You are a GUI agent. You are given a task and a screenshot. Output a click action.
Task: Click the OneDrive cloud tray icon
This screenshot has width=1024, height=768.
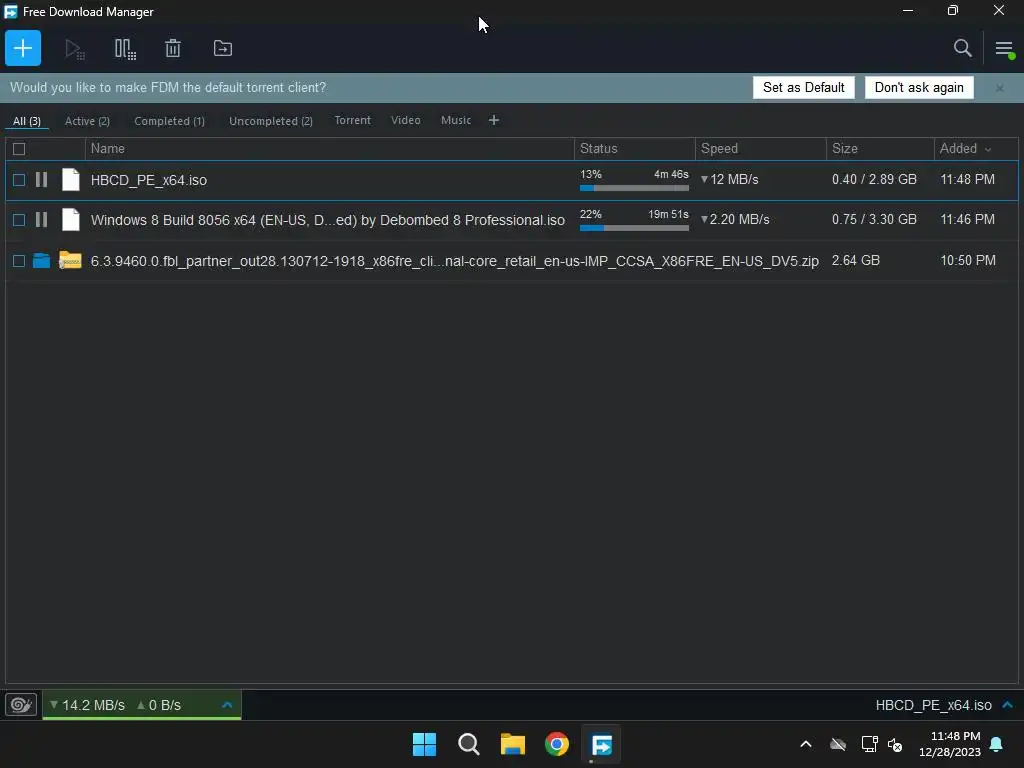(838, 744)
